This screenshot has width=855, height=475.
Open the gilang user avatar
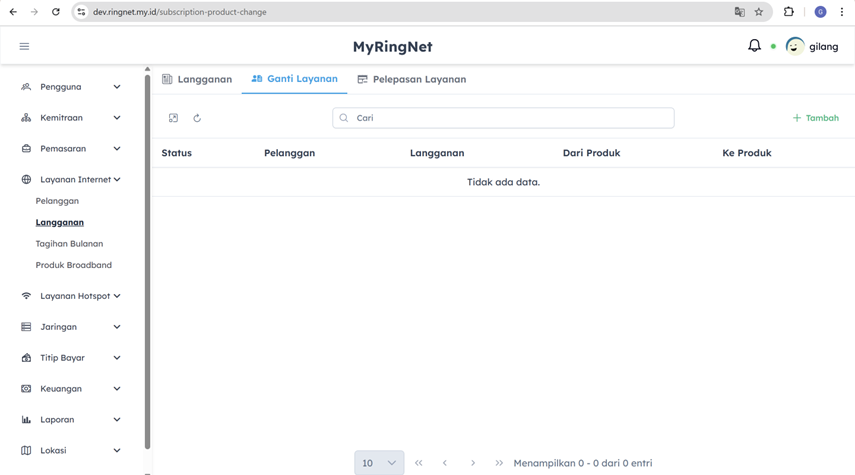point(795,46)
